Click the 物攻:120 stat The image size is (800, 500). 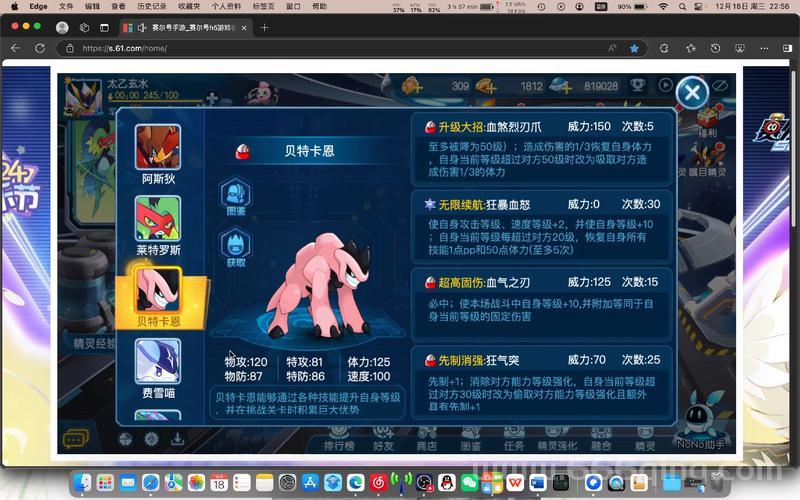[x=246, y=362]
